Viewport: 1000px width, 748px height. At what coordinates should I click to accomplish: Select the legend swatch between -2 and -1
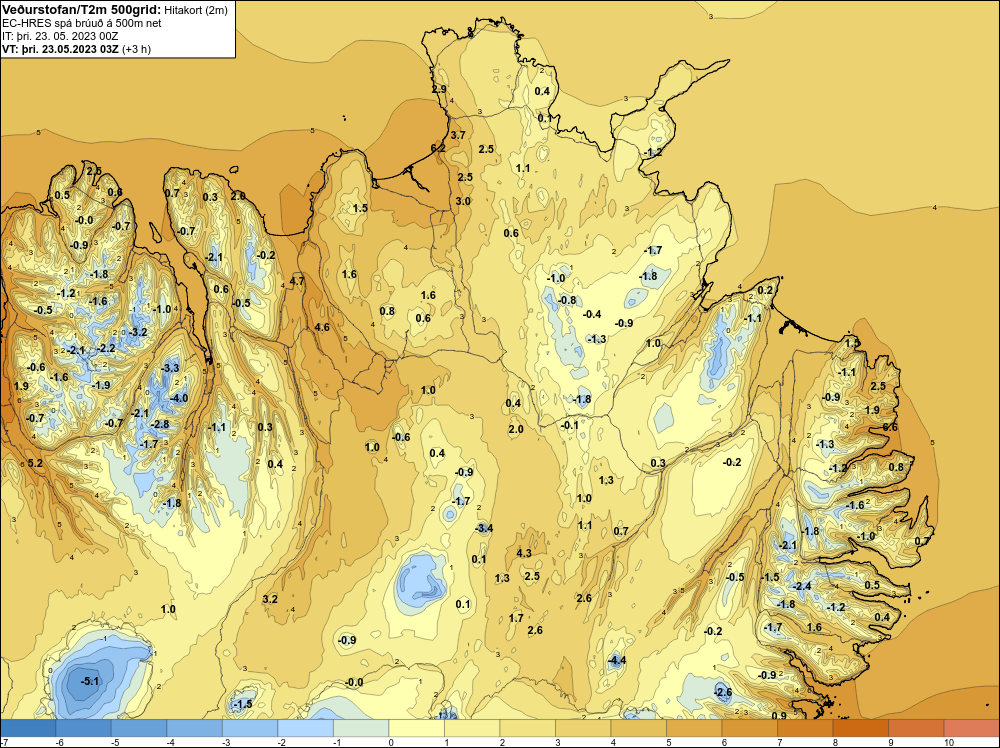click(x=305, y=728)
